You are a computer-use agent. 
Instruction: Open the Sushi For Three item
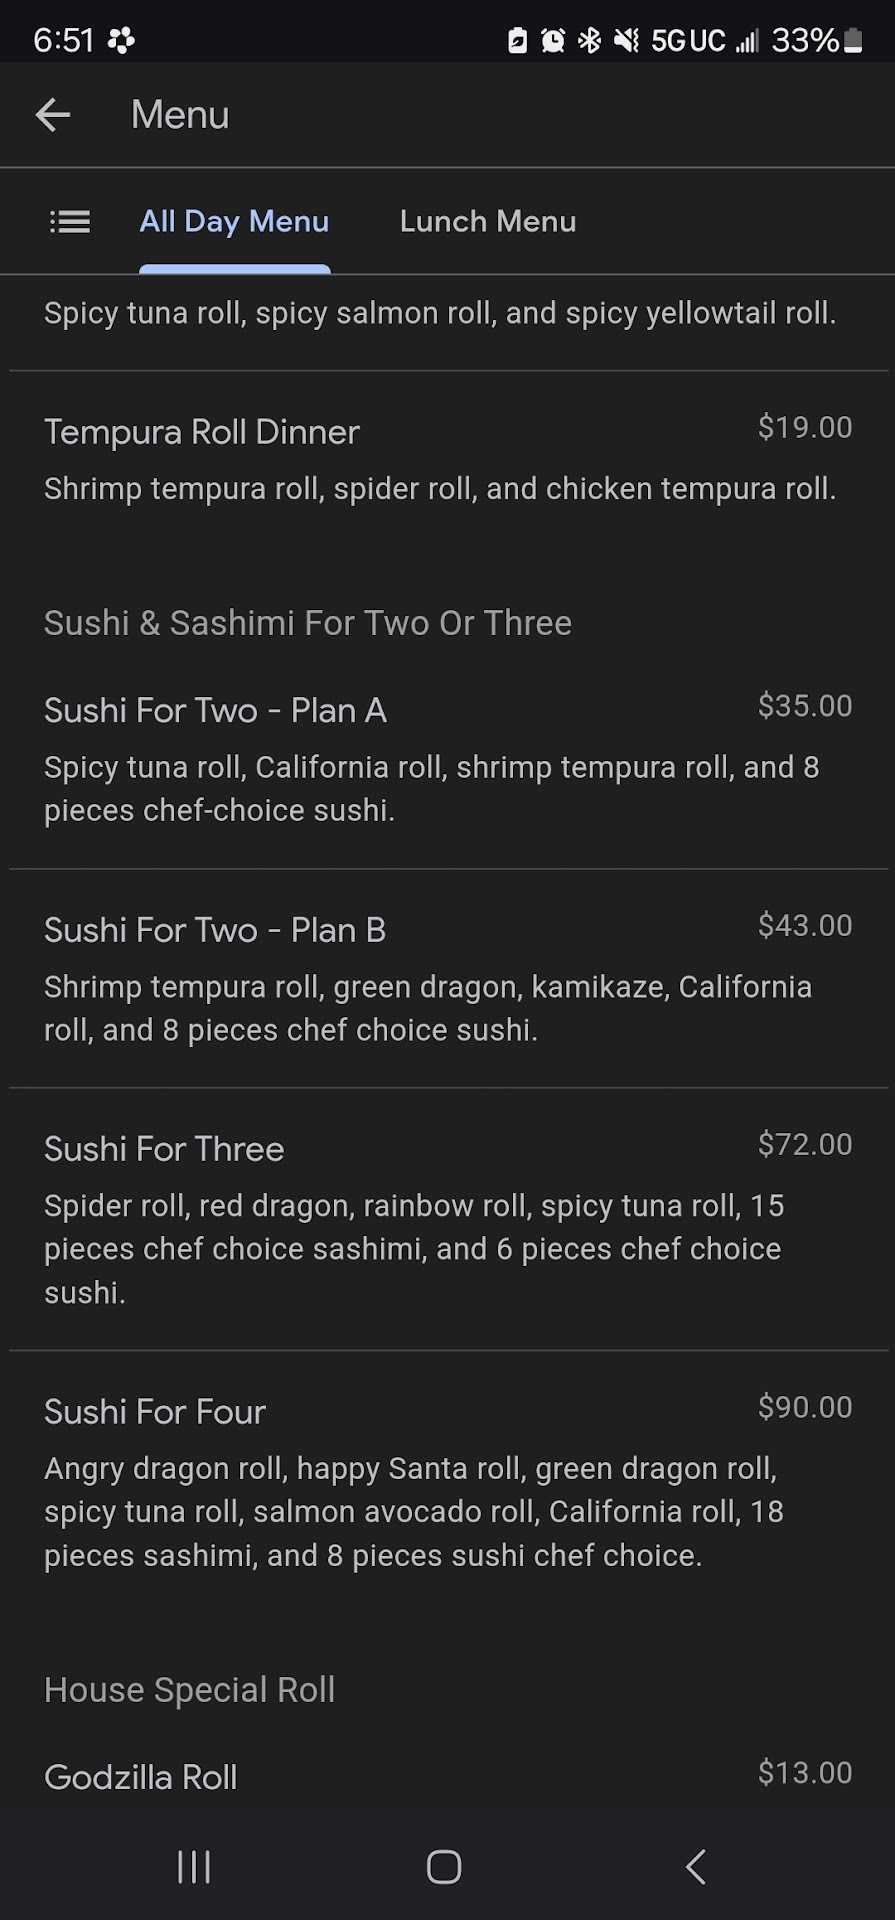[x=164, y=1149]
